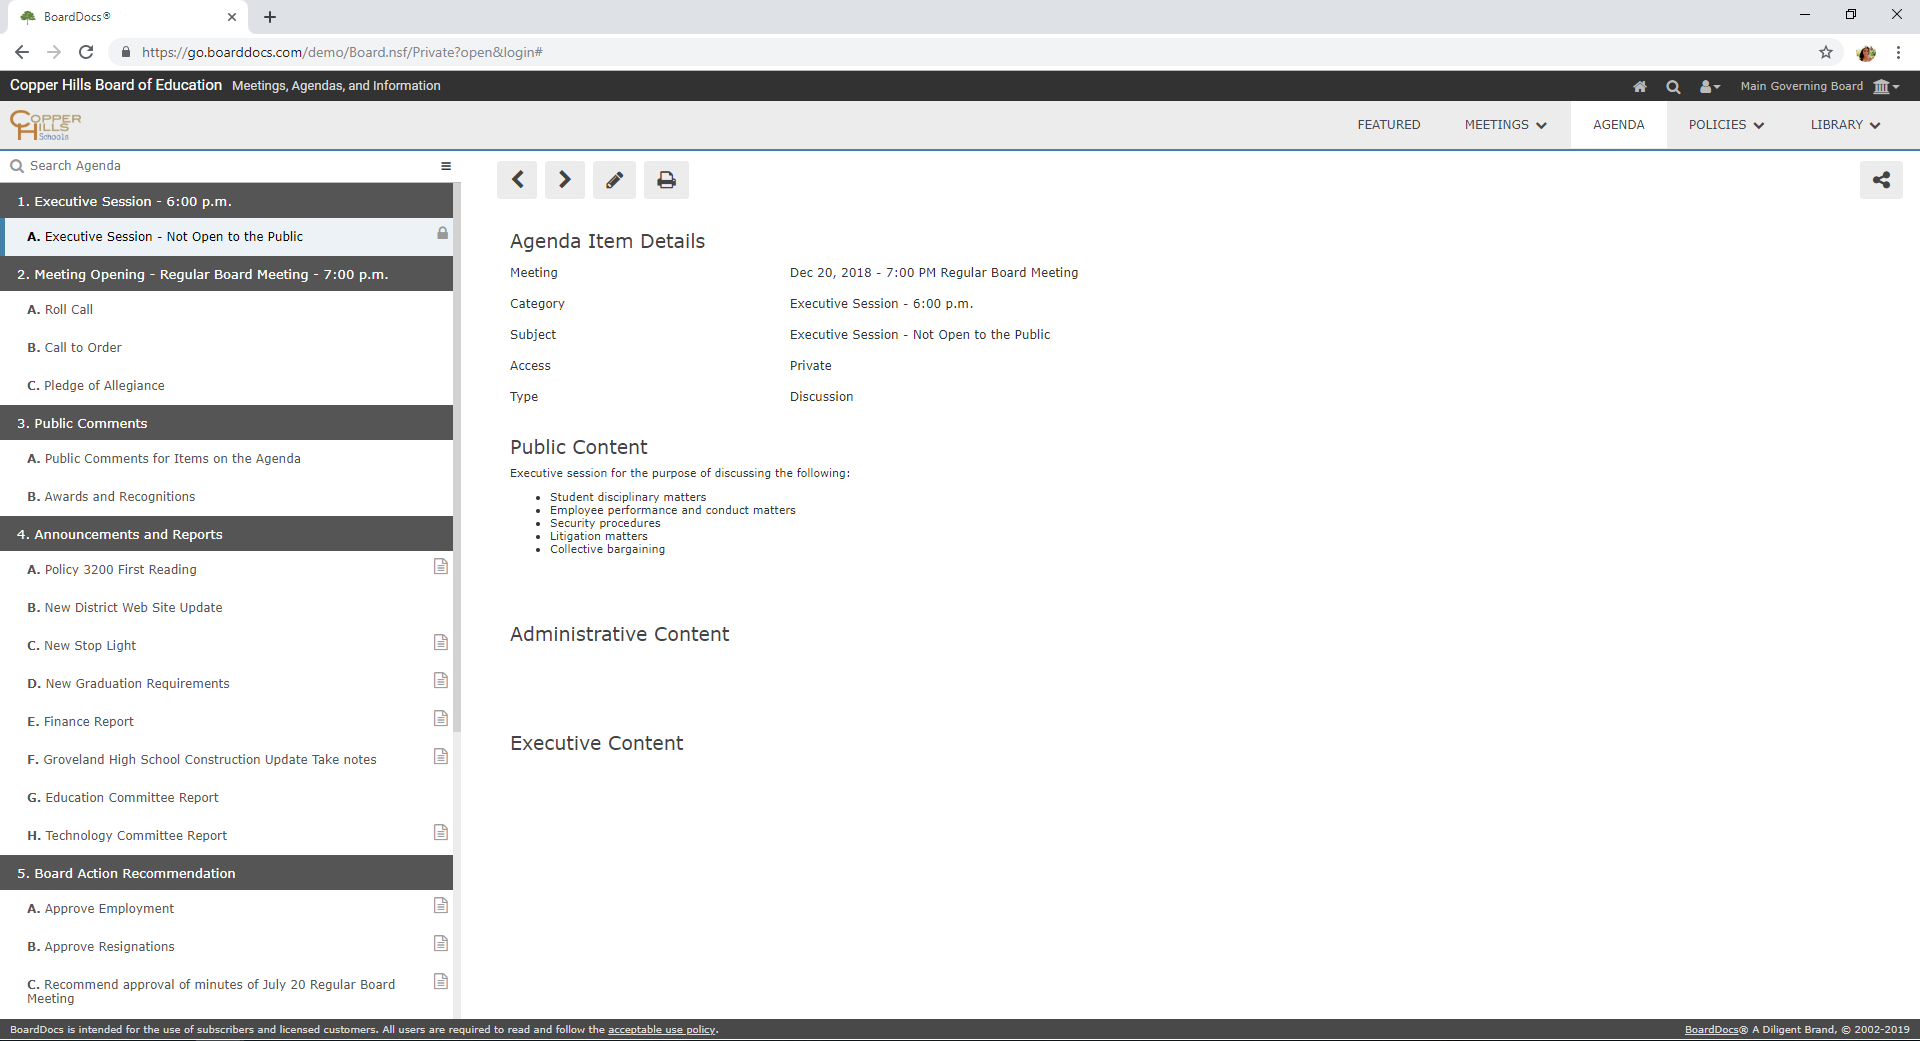Go to next agenda item arrow
This screenshot has width=1920, height=1041.
click(x=565, y=180)
